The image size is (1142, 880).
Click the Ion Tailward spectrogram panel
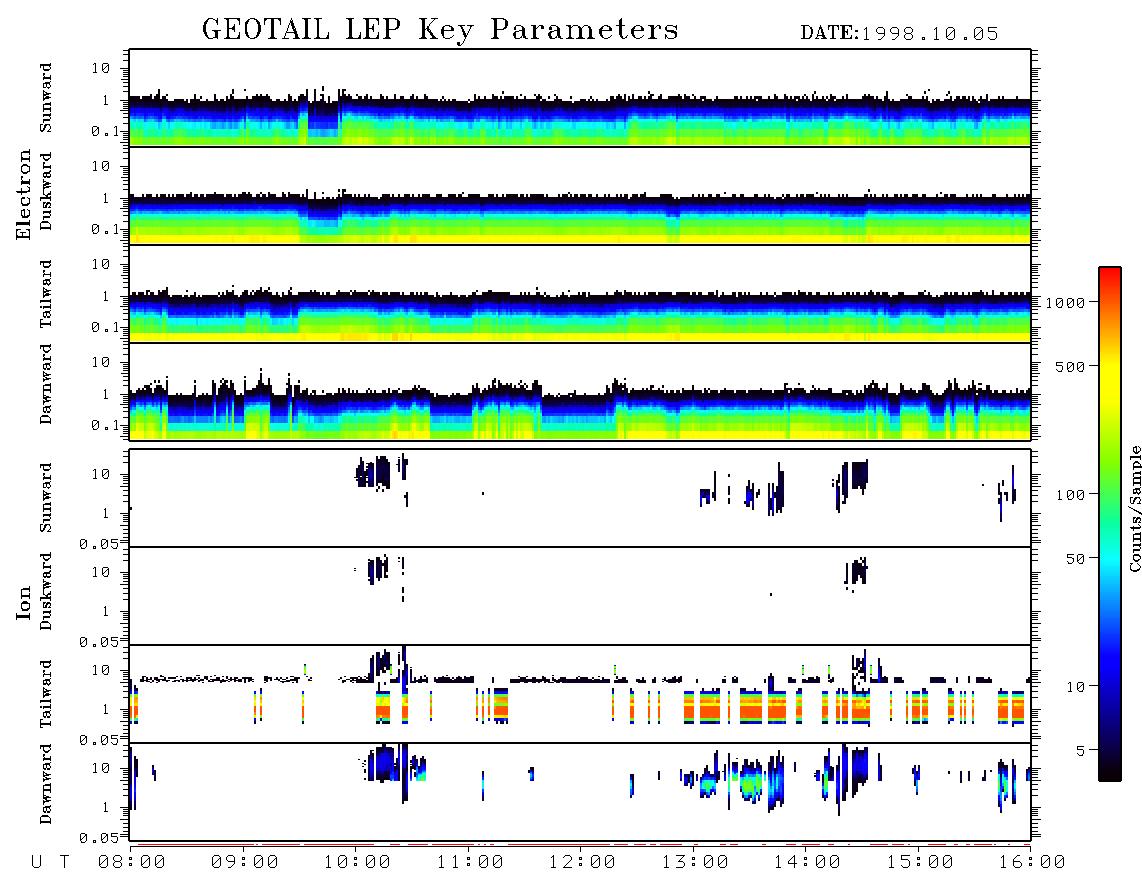pos(580,694)
